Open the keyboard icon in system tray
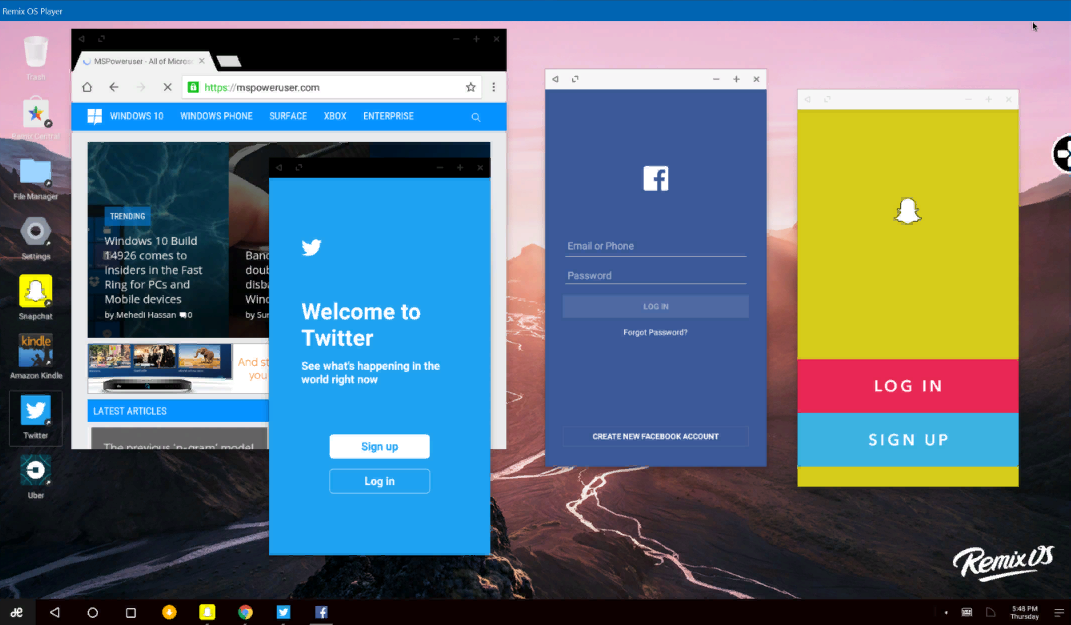The height and width of the screenshot is (625, 1071). coord(966,612)
